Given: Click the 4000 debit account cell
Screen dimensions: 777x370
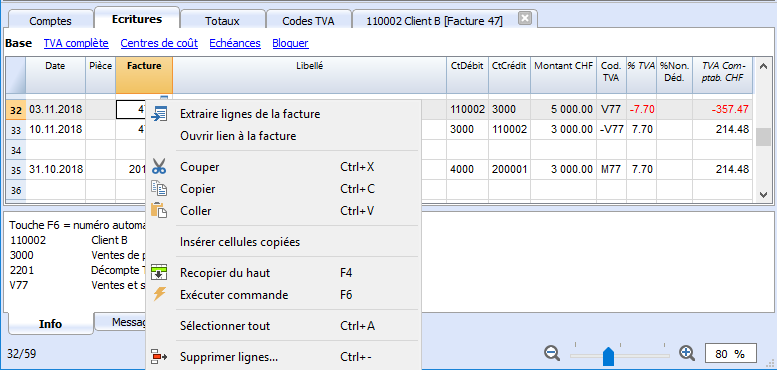Looking at the screenshot, I should point(467,170).
